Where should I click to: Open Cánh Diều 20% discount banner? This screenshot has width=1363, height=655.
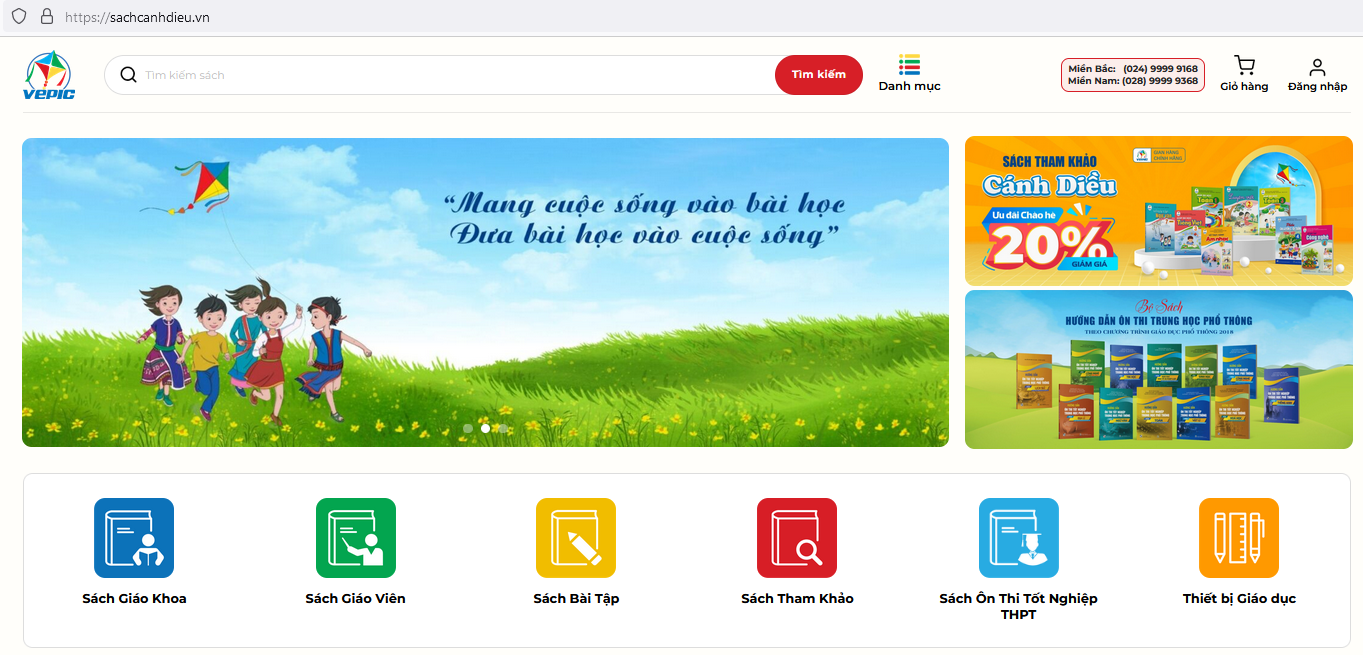click(x=1158, y=211)
